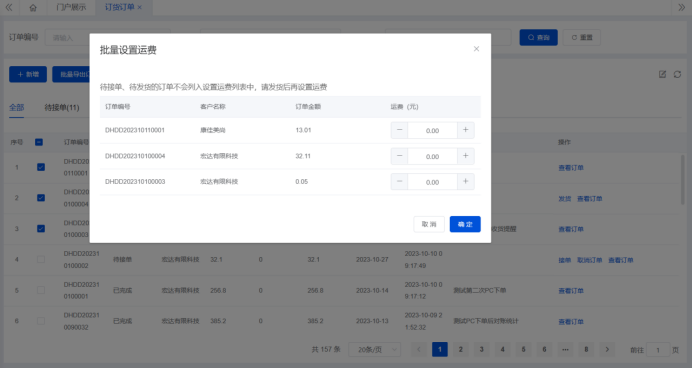Click pagination ellipsis for more pages

click(565, 349)
